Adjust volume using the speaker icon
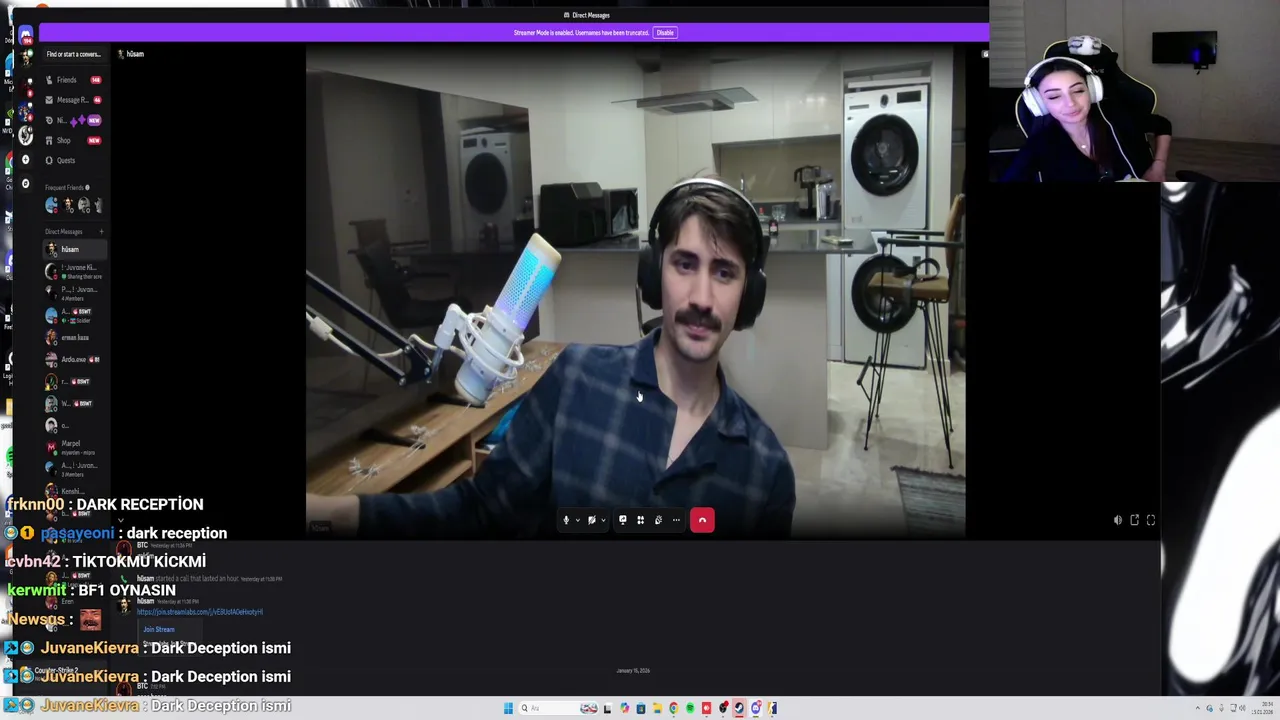Image resolution: width=1280 pixels, height=720 pixels. point(1118,520)
